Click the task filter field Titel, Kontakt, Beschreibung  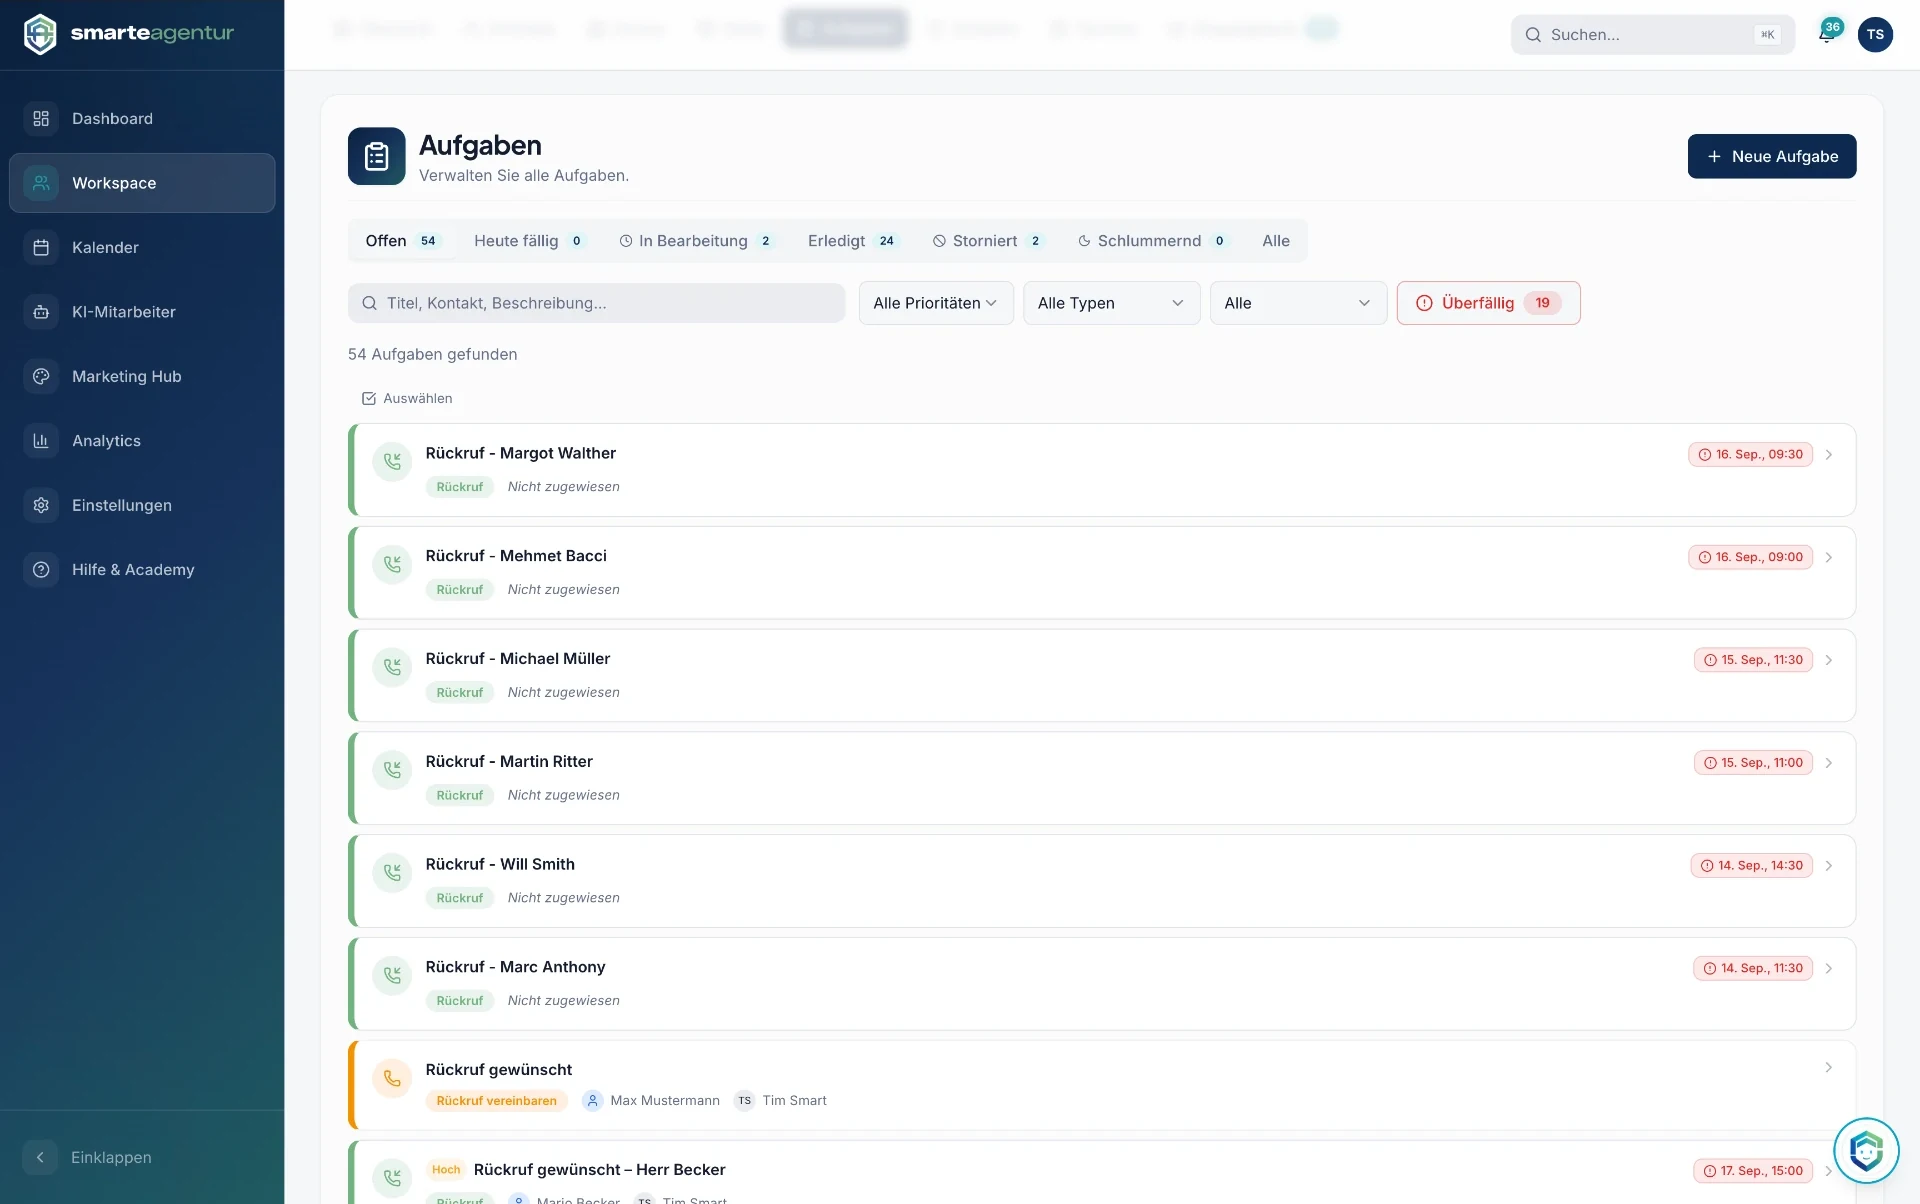pyautogui.click(x=596, y=303)
